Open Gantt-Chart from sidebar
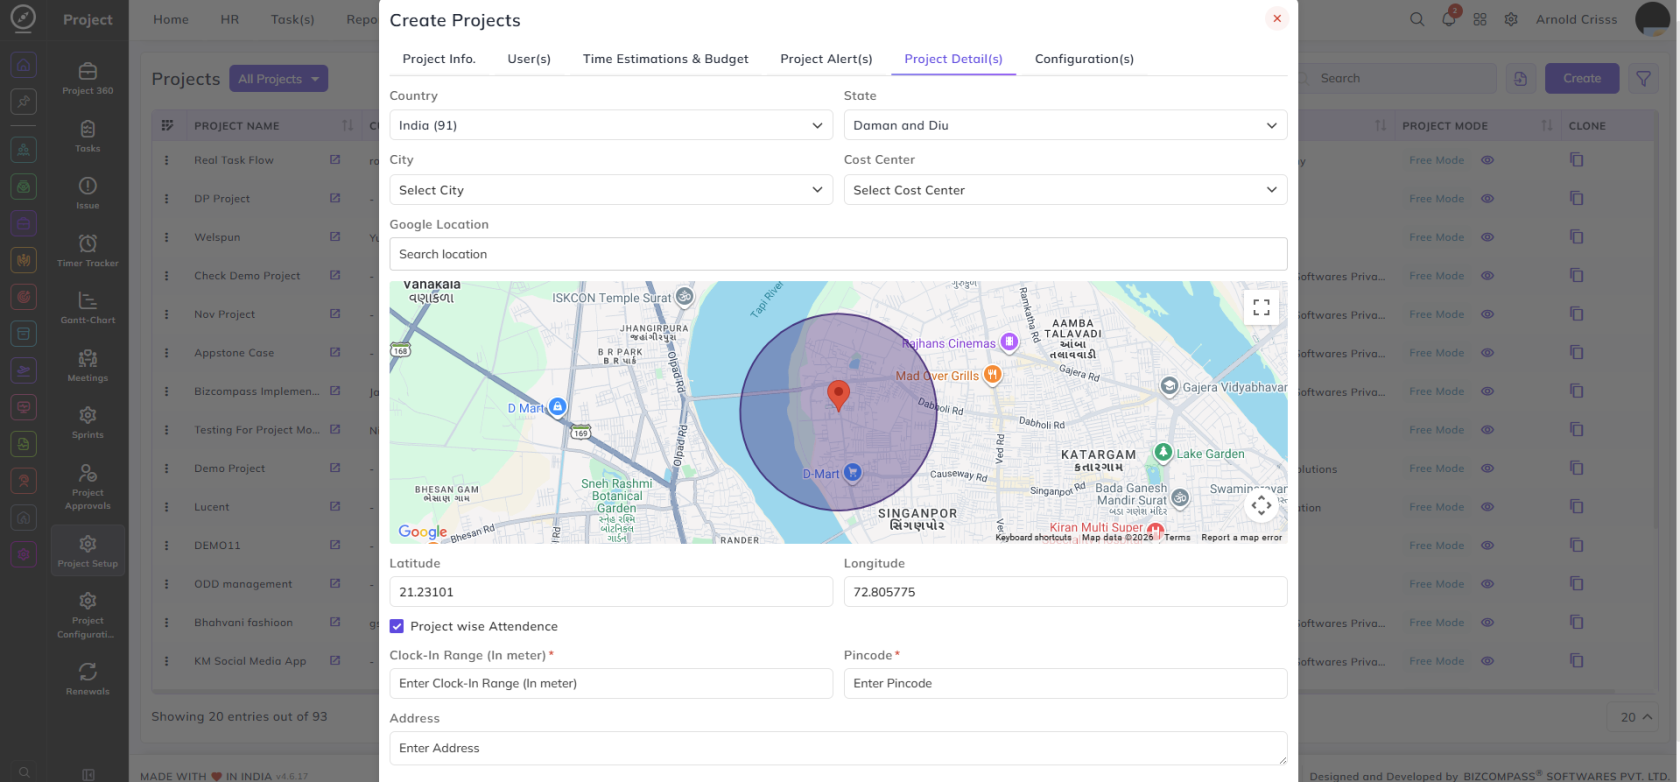The width and height of the screenshot is (1680, 782). tap(88, 308)
